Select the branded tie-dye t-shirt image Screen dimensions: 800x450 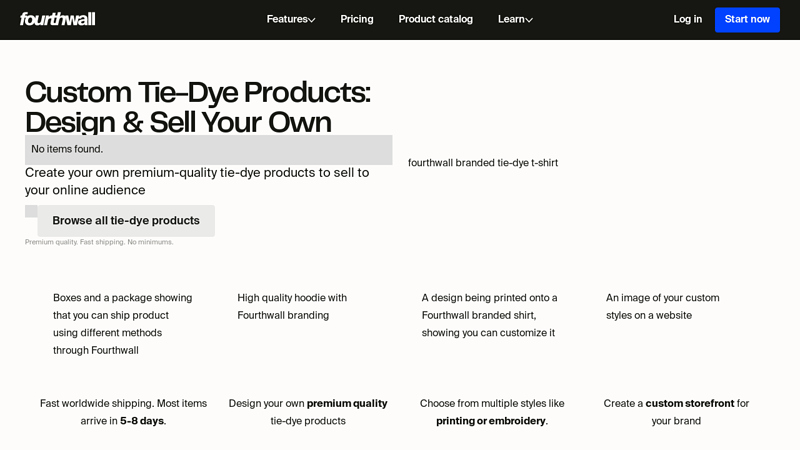483,163
